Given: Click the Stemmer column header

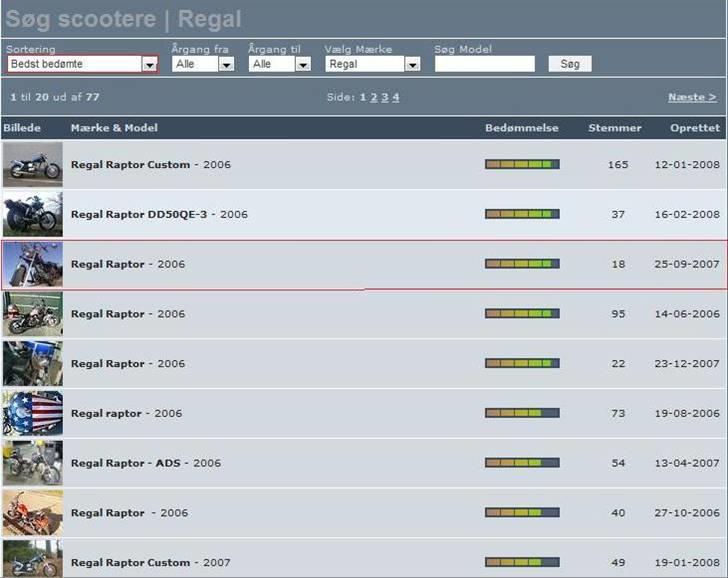Looking at the screenshot, I should click(x=615, y=128).
